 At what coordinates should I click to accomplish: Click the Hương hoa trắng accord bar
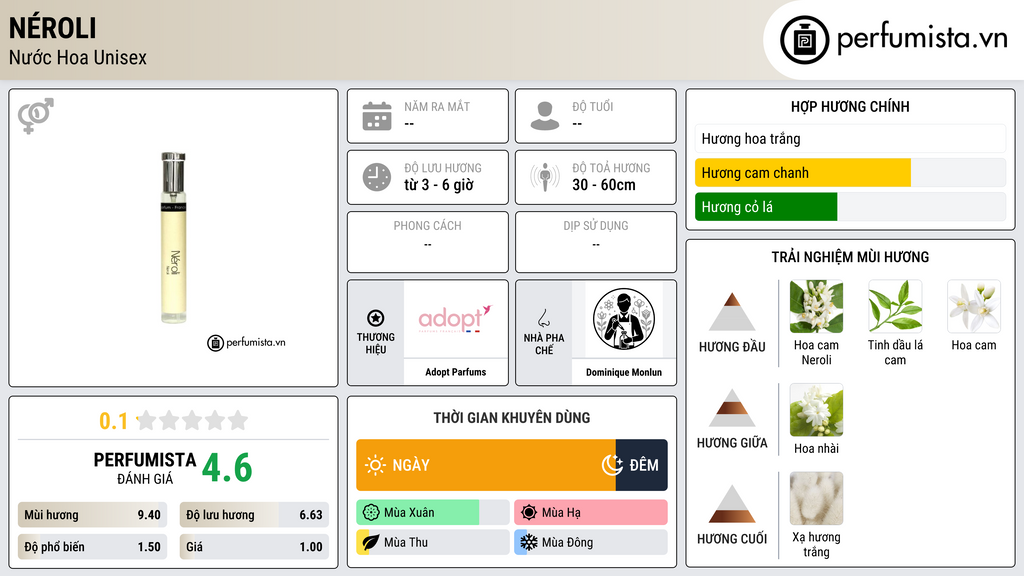pos(850,138)
